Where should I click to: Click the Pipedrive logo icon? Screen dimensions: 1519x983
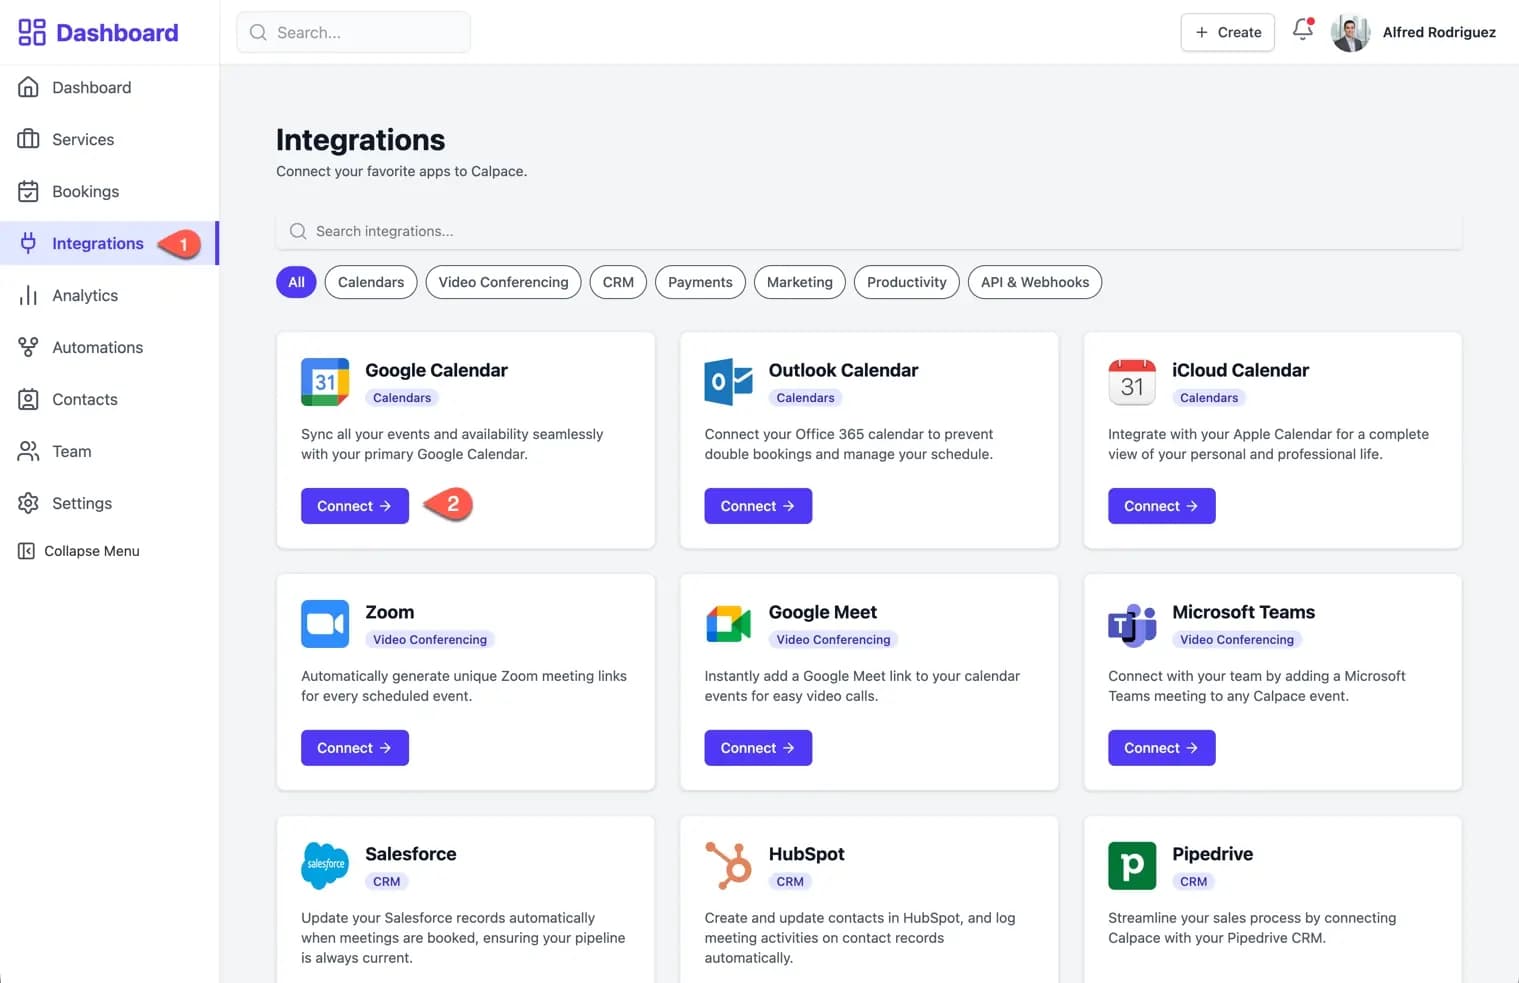(1132, 866)
